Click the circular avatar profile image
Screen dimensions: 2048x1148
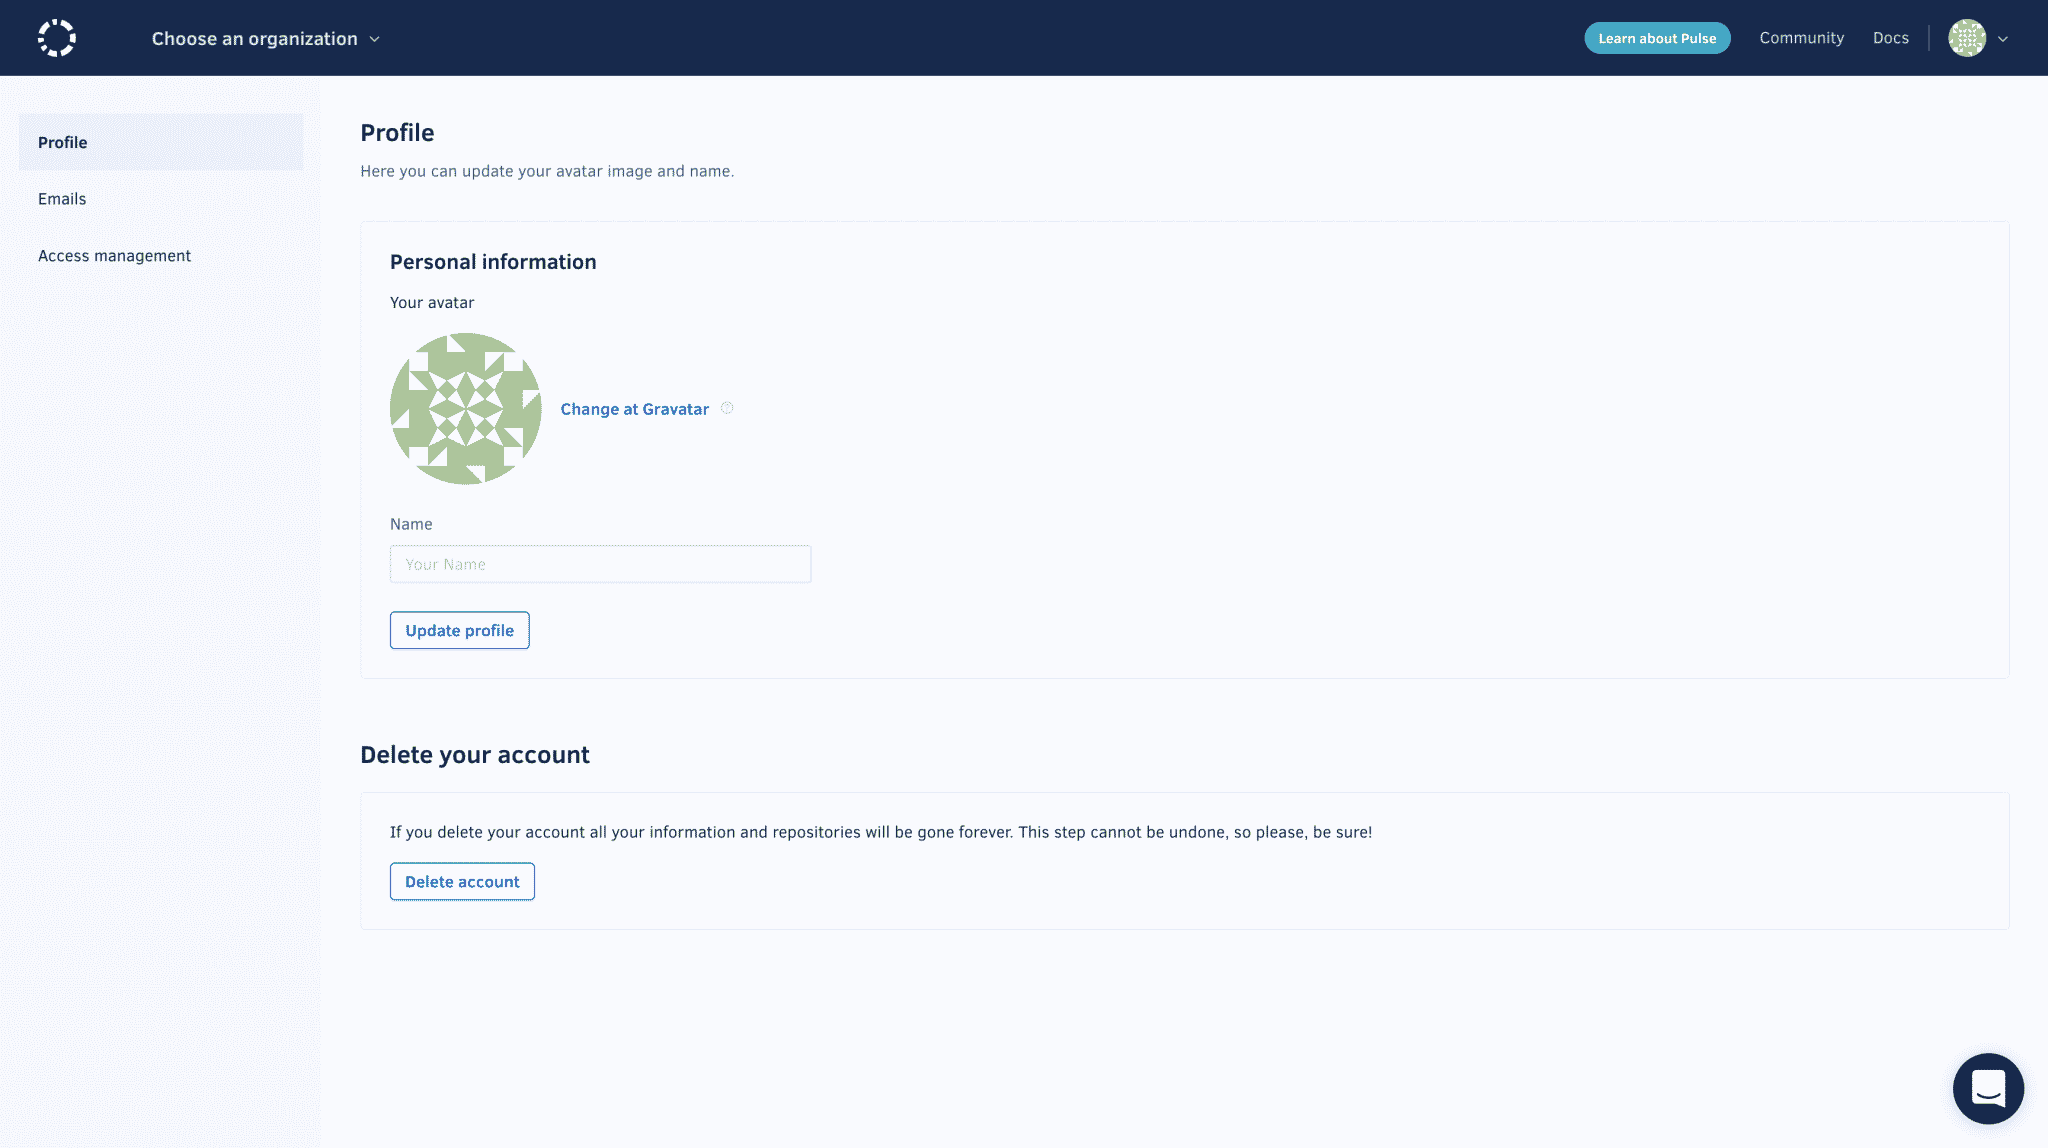coord(464,408)
